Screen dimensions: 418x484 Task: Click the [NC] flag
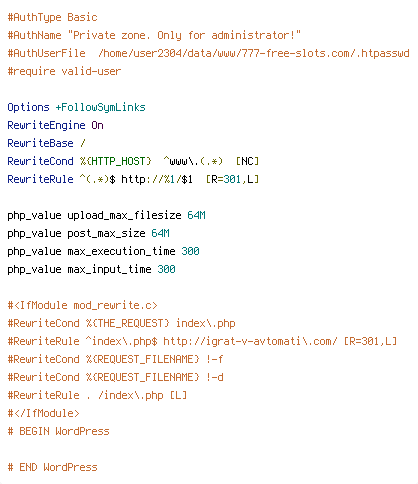[247, 161]
